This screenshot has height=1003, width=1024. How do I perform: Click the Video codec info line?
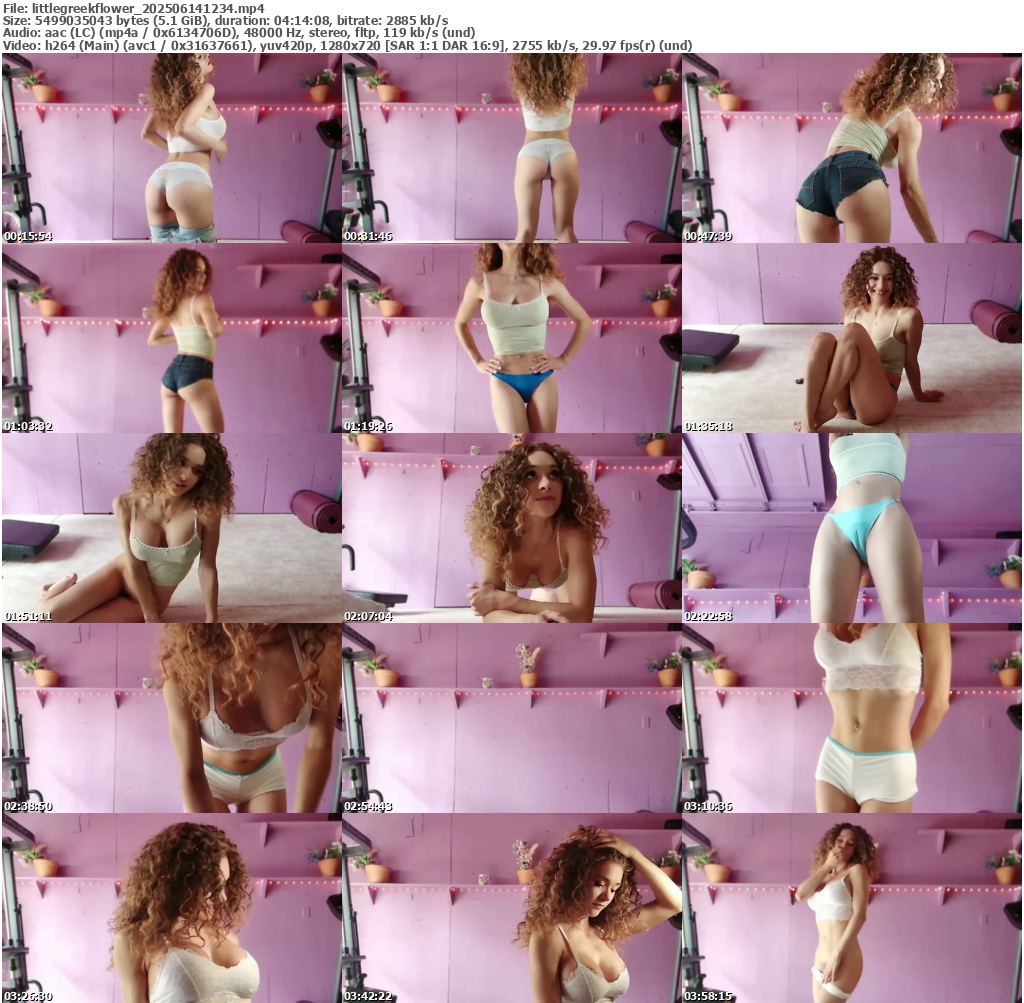coord(347,46)
